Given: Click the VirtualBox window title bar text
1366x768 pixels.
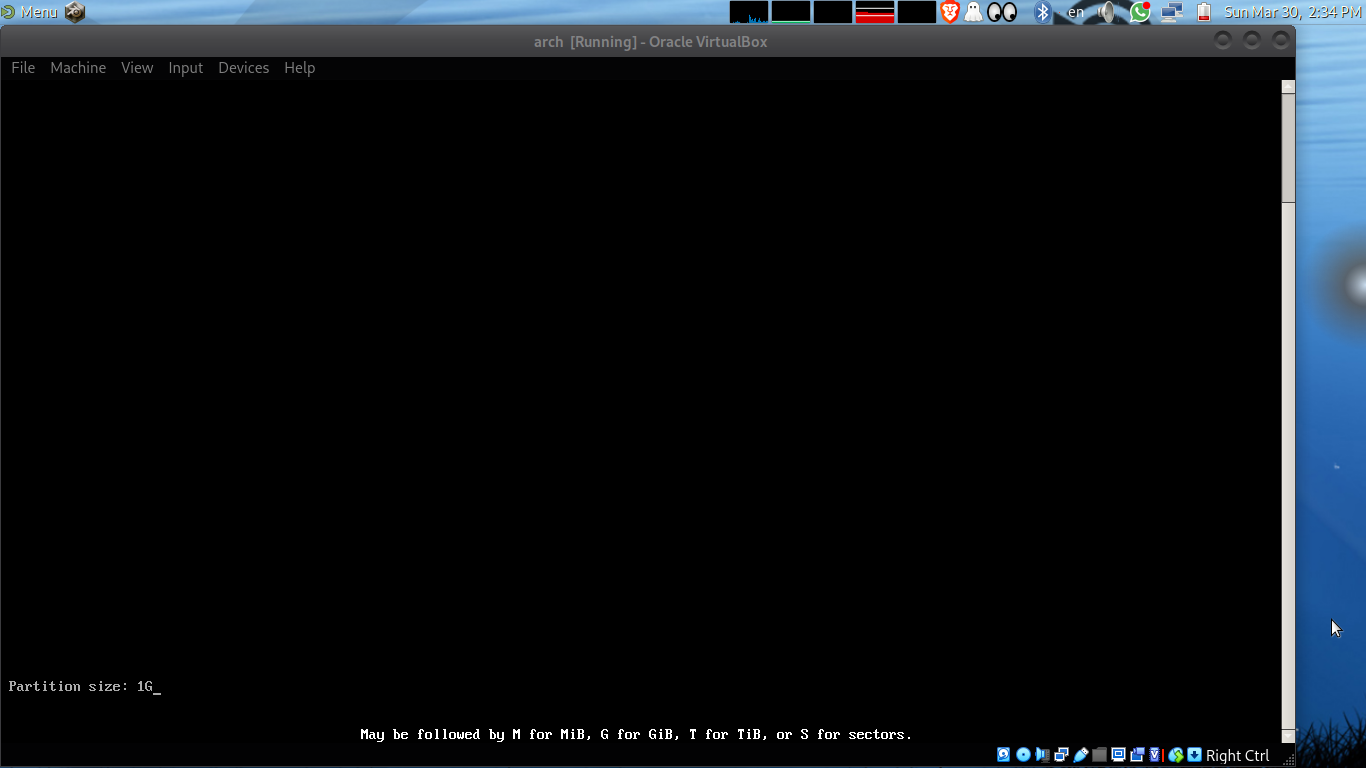Looking at the screenshot, I should point(651,42).
